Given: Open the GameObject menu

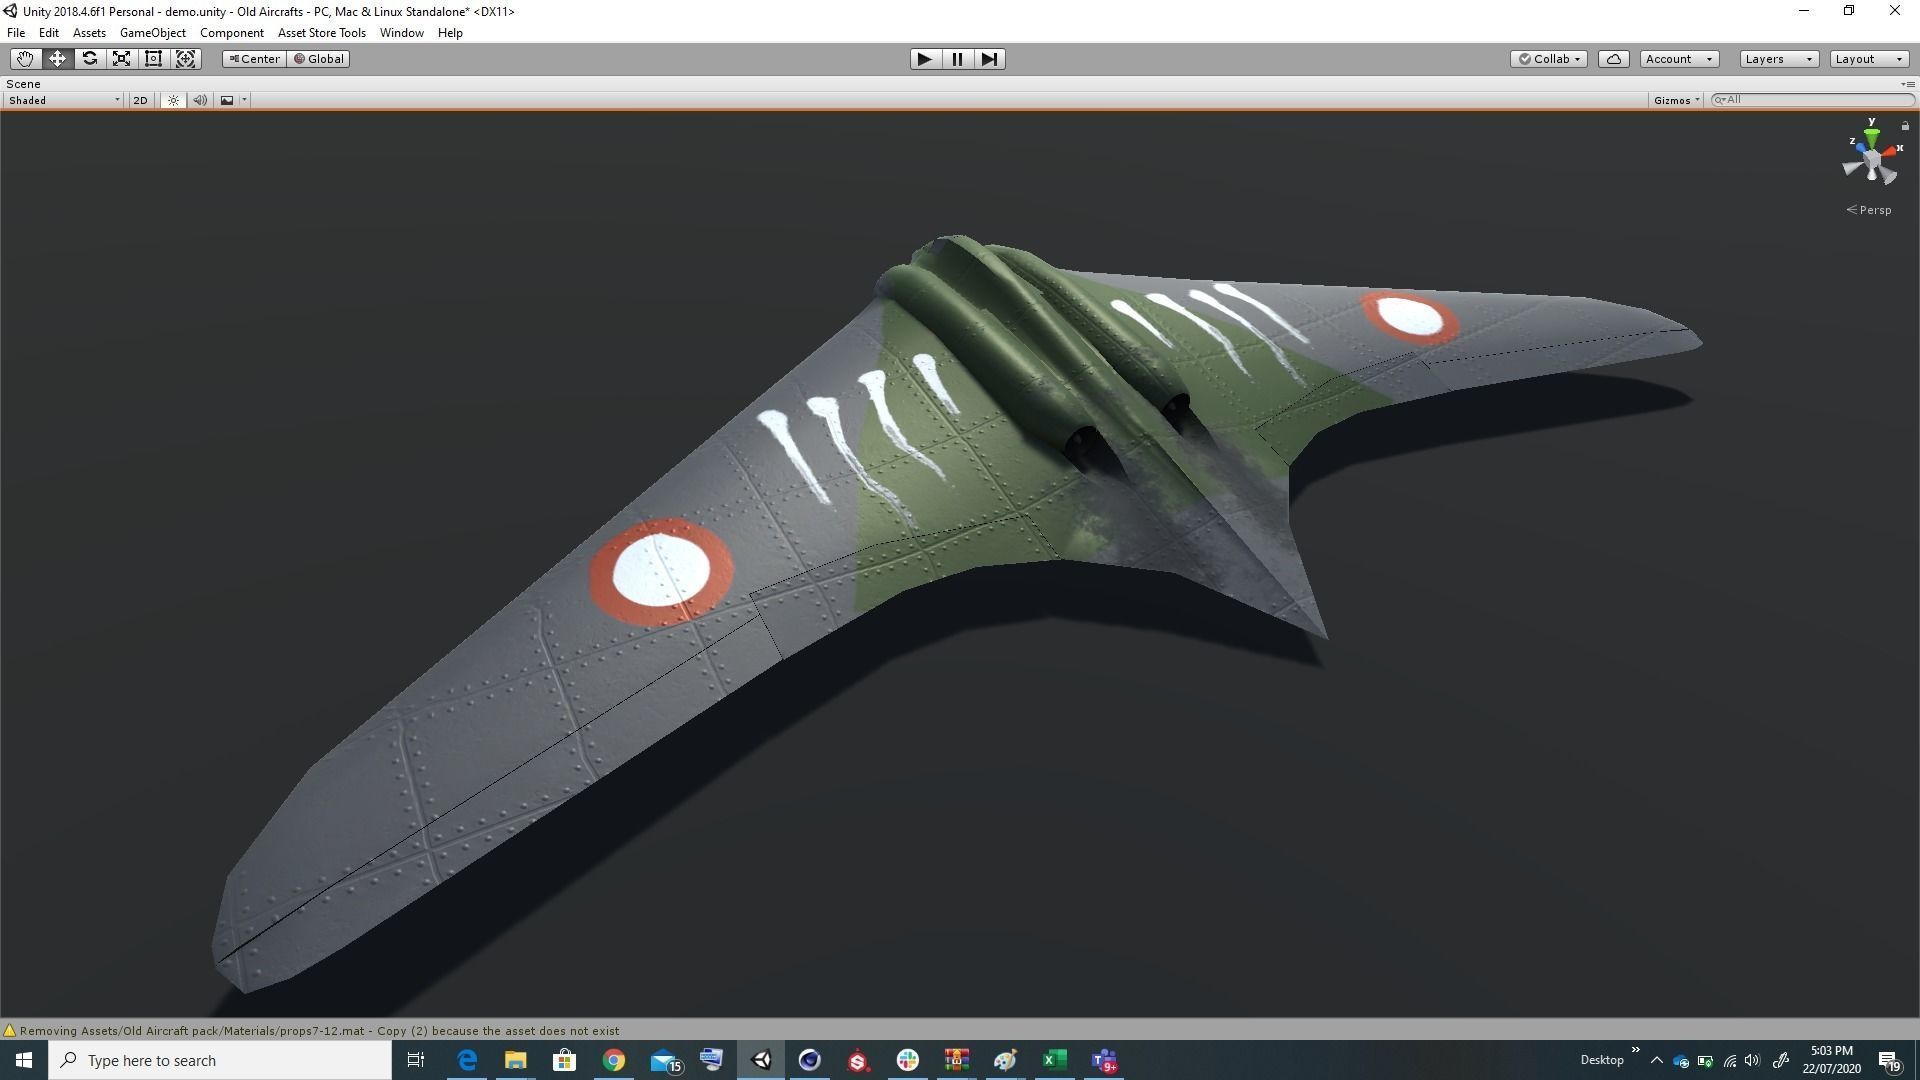Looking at the screenshot, I should click(152, 33).
